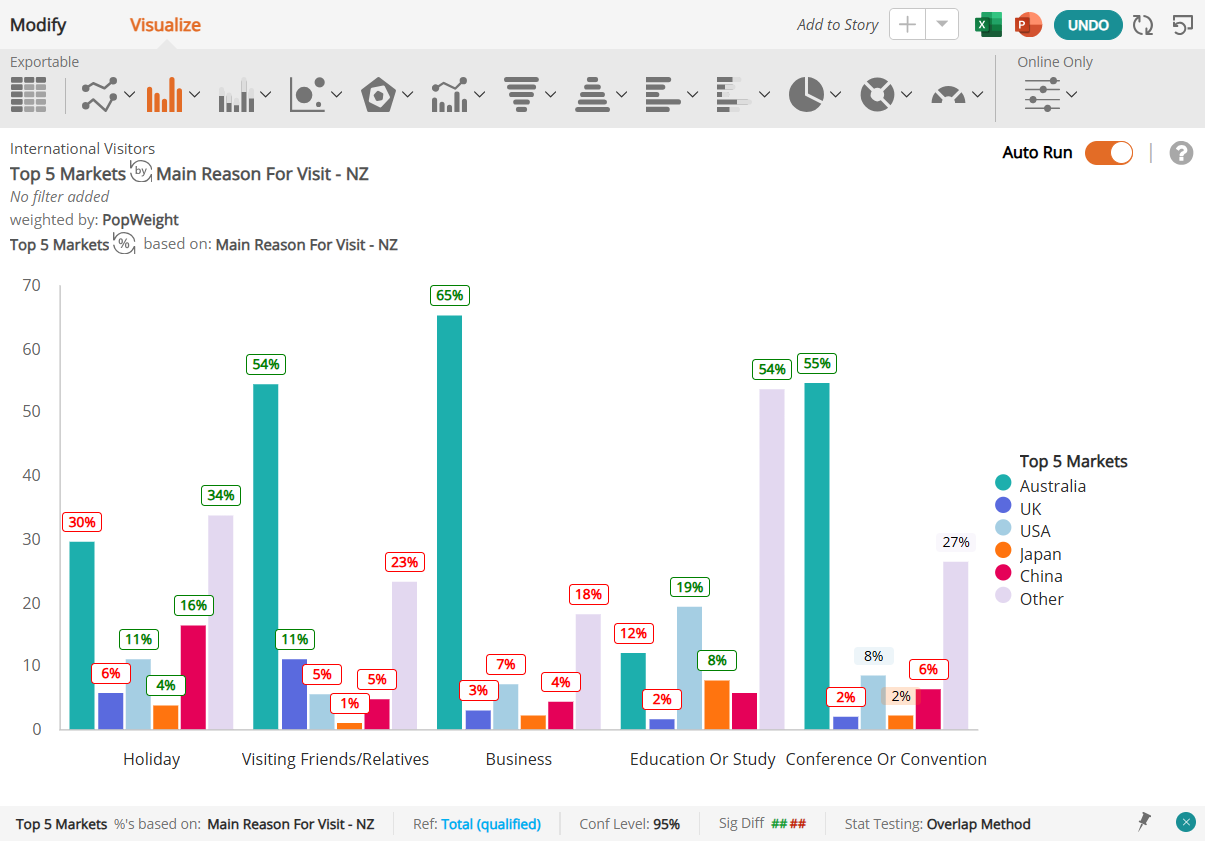Open the Online Only sliders settings icon

[x=1042, y=94]
